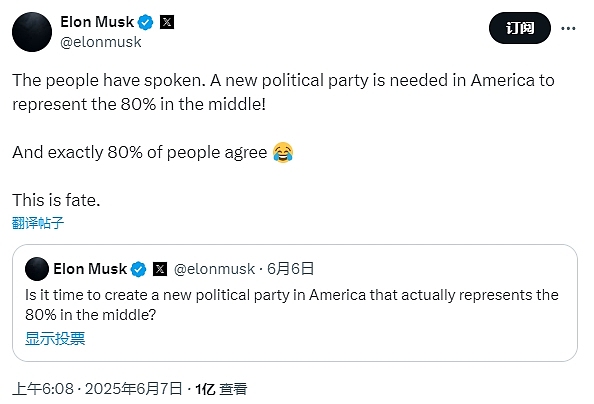Click the timestamp 上午6:08 · 2025年6月7日

pos(98,389)
